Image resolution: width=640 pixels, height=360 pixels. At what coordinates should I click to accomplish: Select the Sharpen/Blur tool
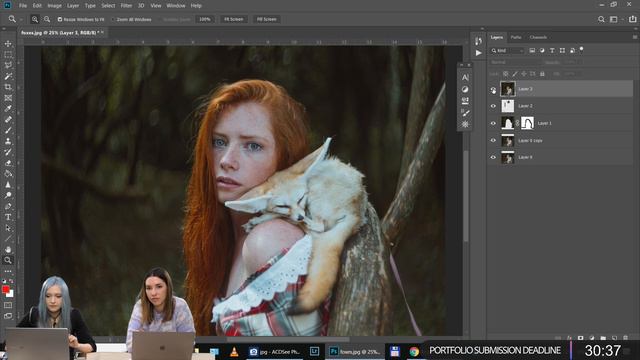click(8, 184)
